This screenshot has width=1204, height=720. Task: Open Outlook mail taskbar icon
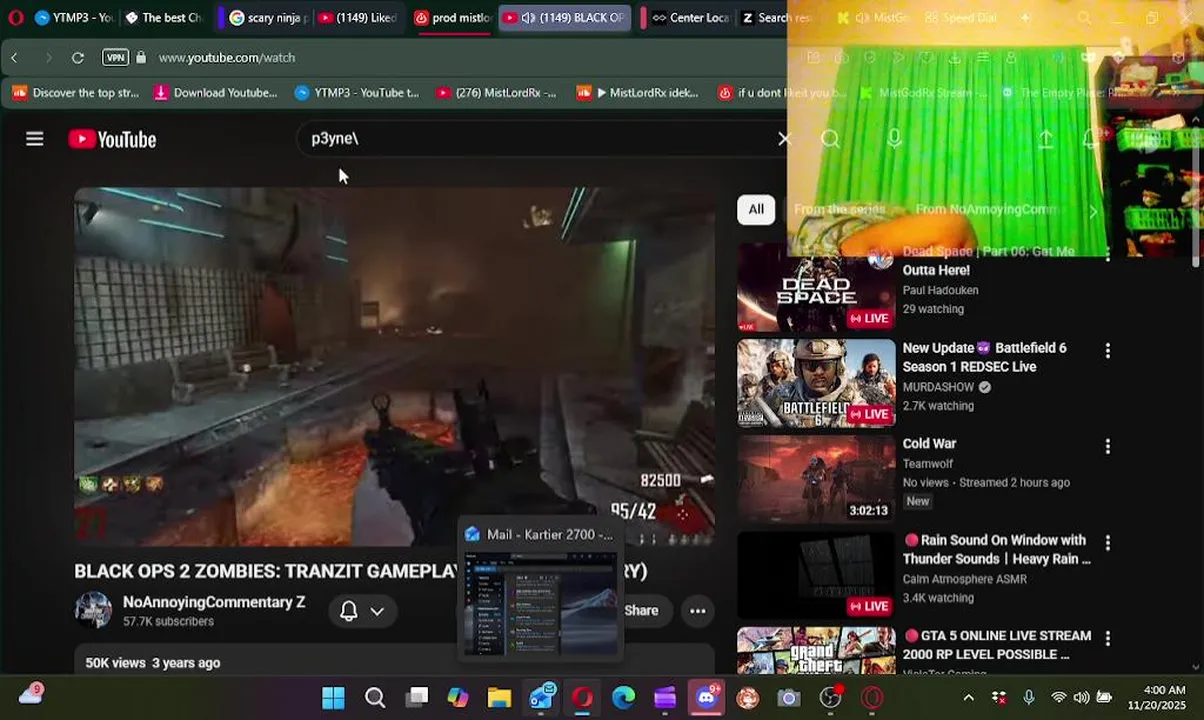[x=541, y=697]
